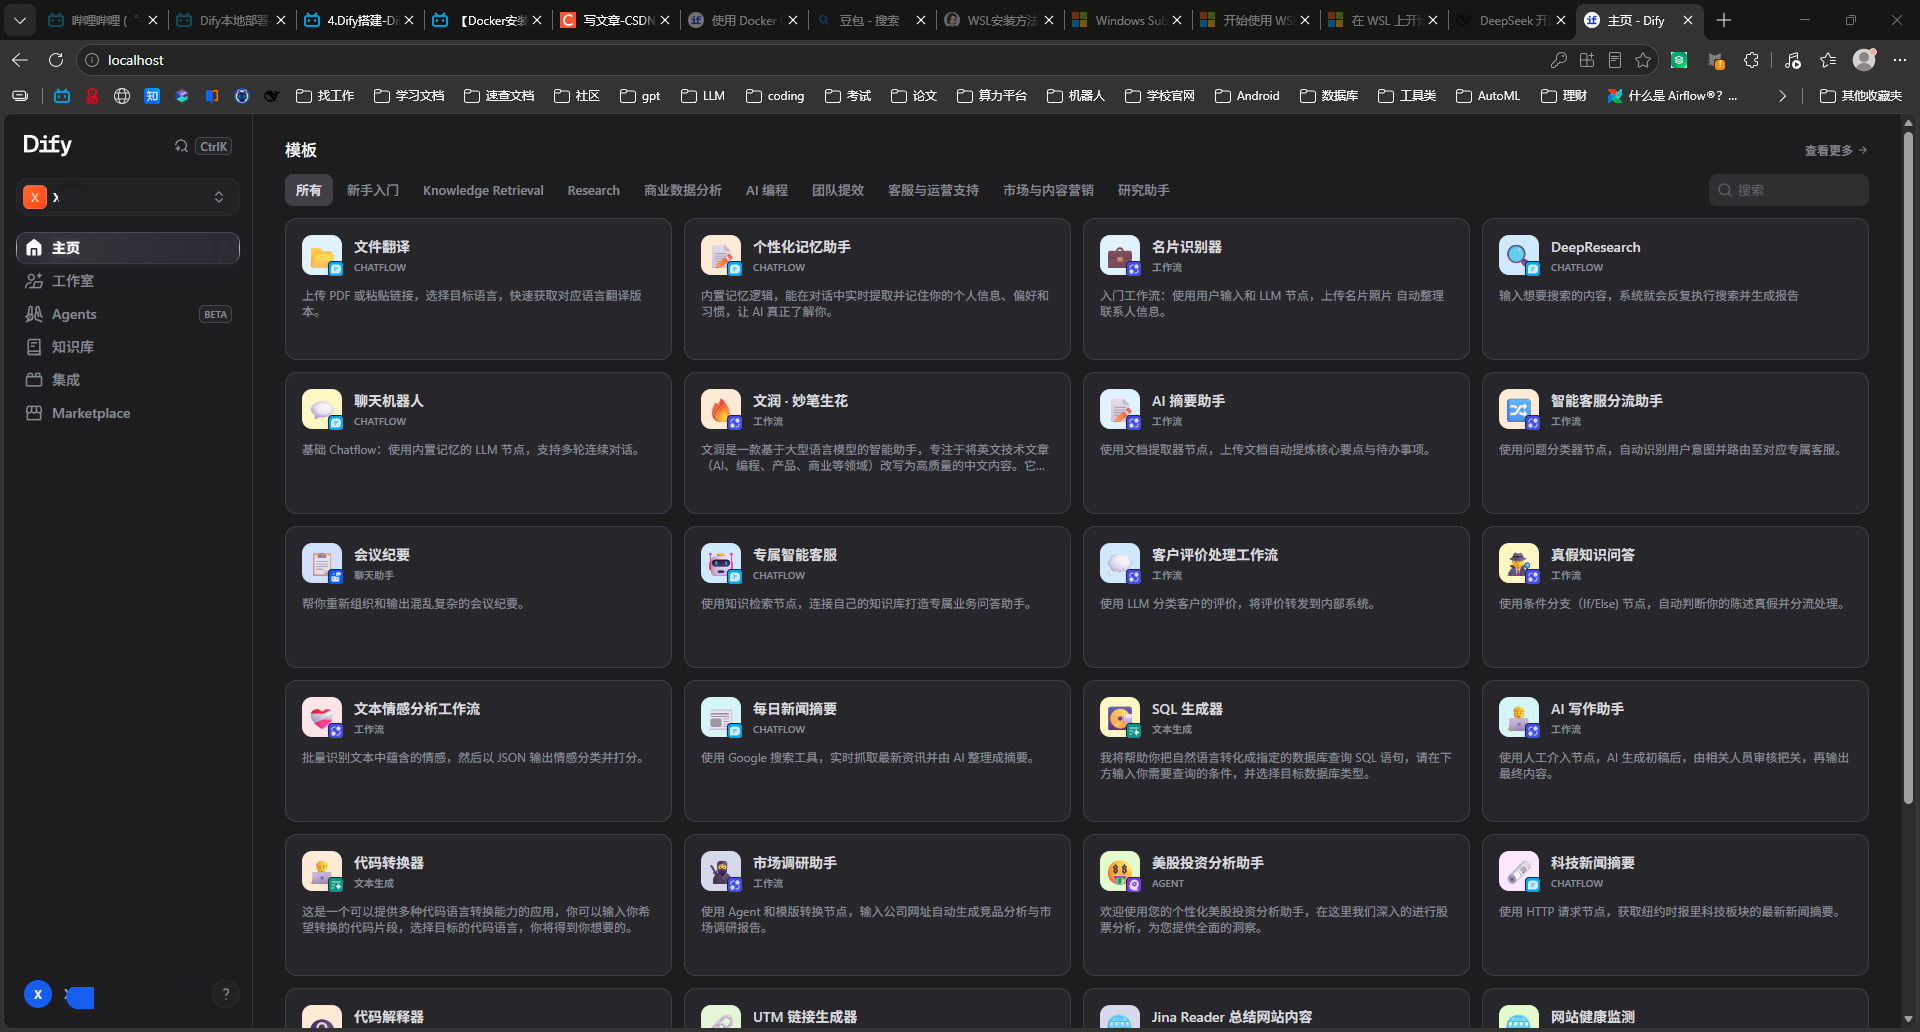The width and height of the screenshot is (1920, 1032).
Task: Open the 文本情感分析工作流 heart icon
Action: coord(322,718)
